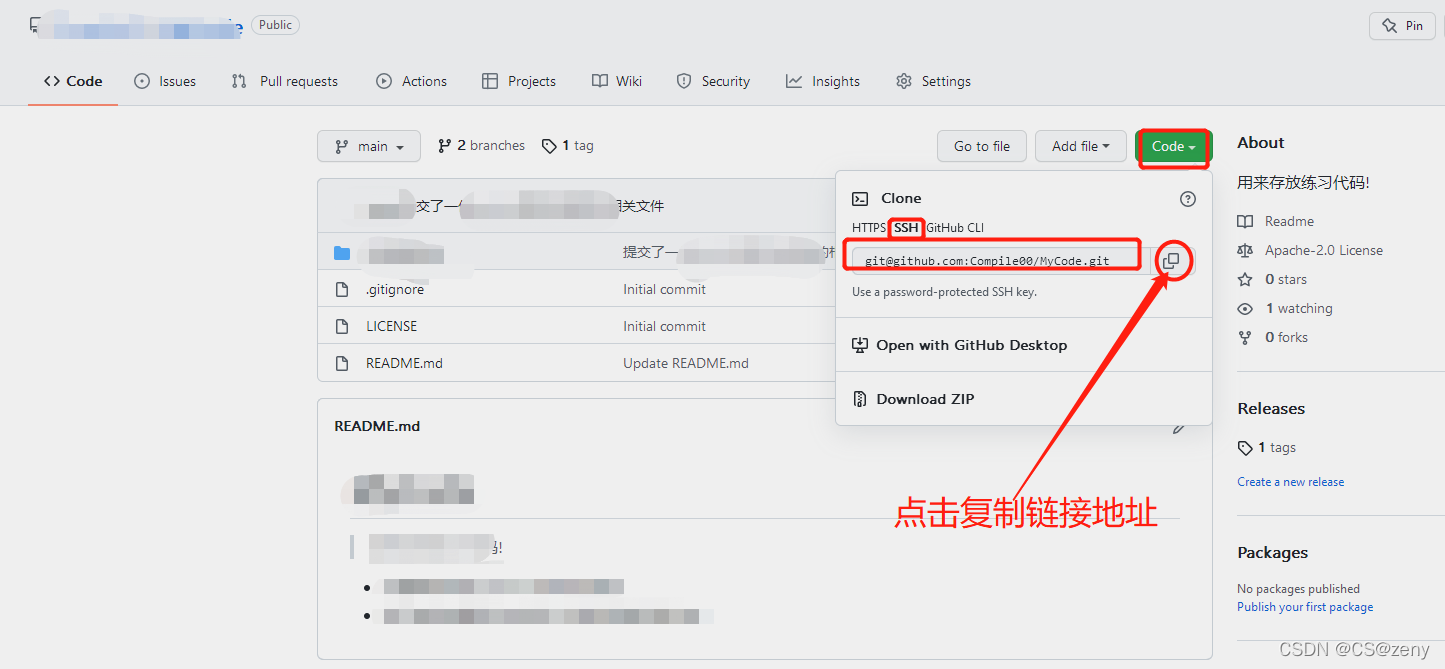Viewport: 1445px width, 669px height.
Task: Click the pencil edit icon for README.md
Action: [x=1179, y=427]
